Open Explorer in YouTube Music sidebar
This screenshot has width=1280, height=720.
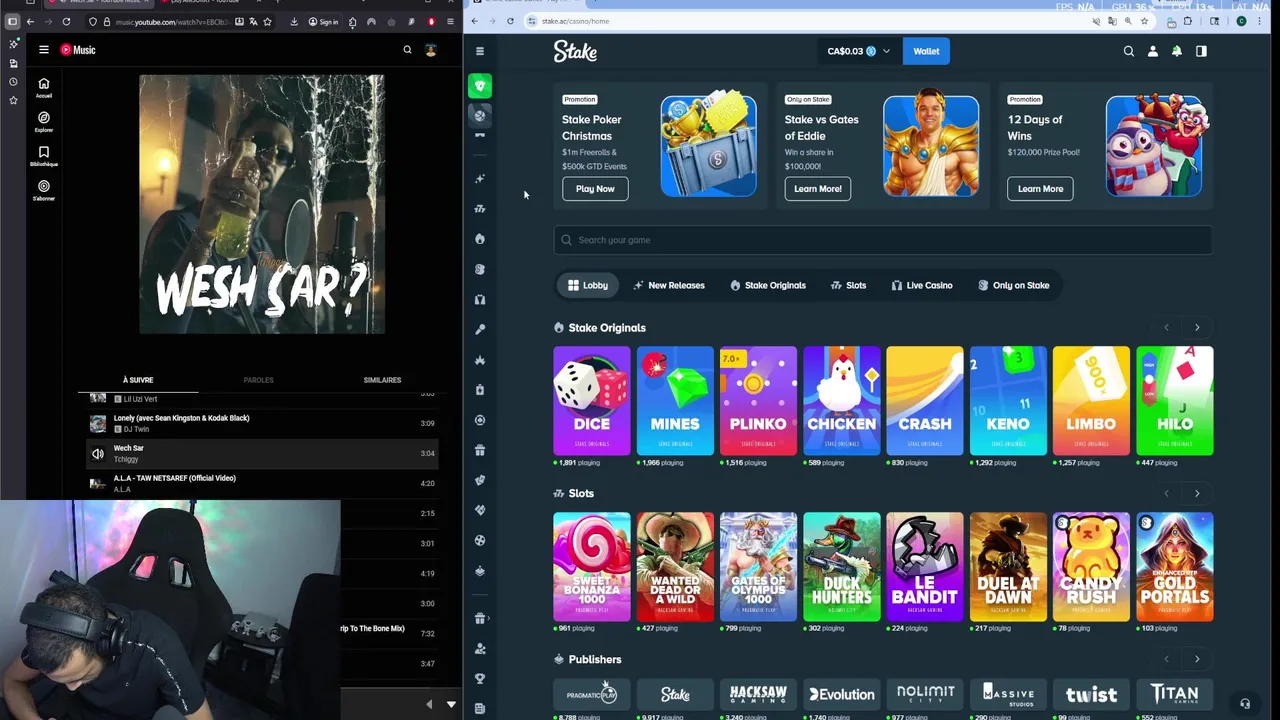pyautogui.click(x=44, y=121)
